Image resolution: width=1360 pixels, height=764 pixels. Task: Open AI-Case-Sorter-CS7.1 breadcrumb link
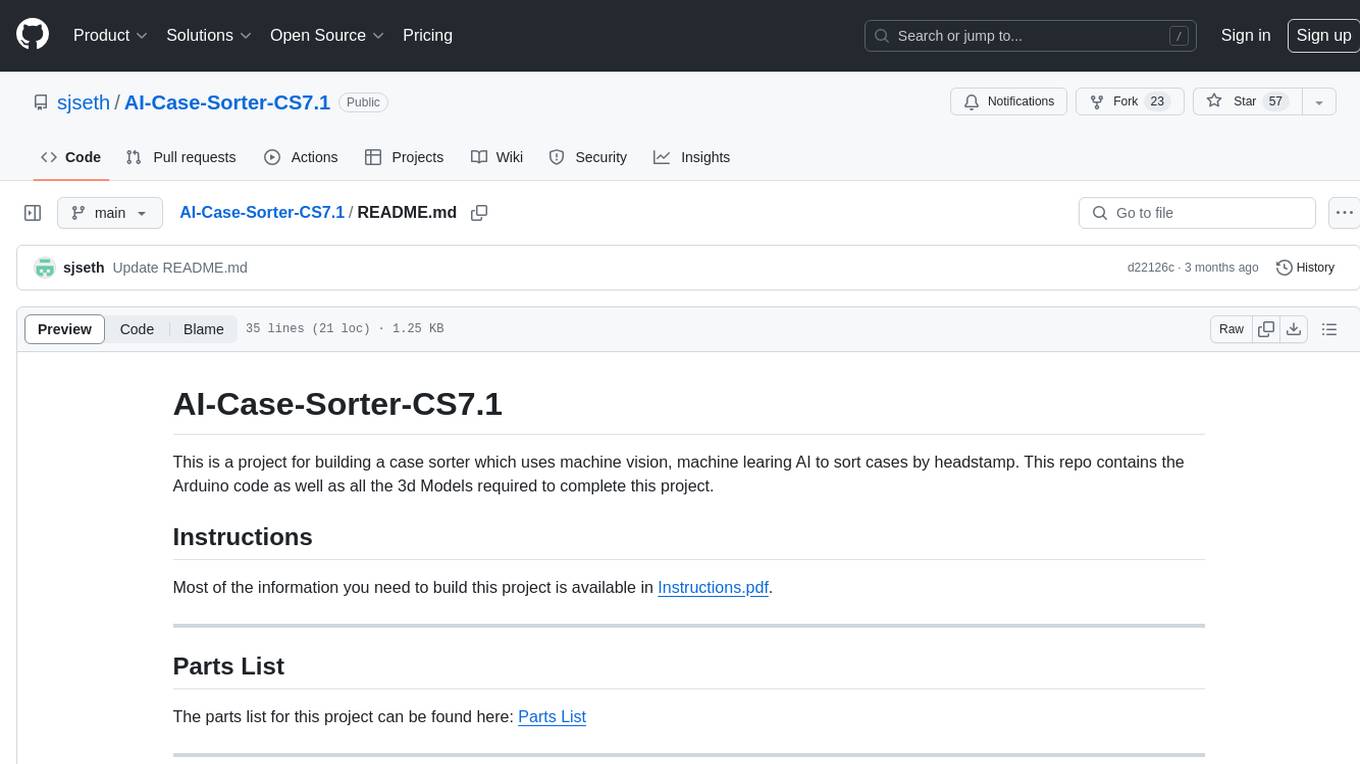(262, 212)
